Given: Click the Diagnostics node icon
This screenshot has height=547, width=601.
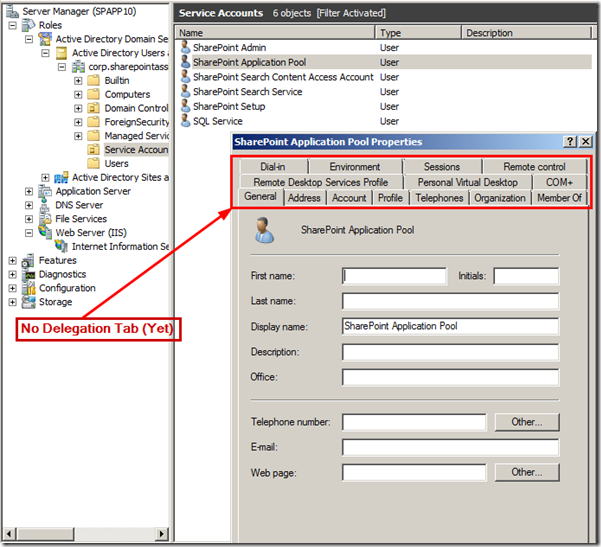Looking at the screenshot, I should (30, 274).
